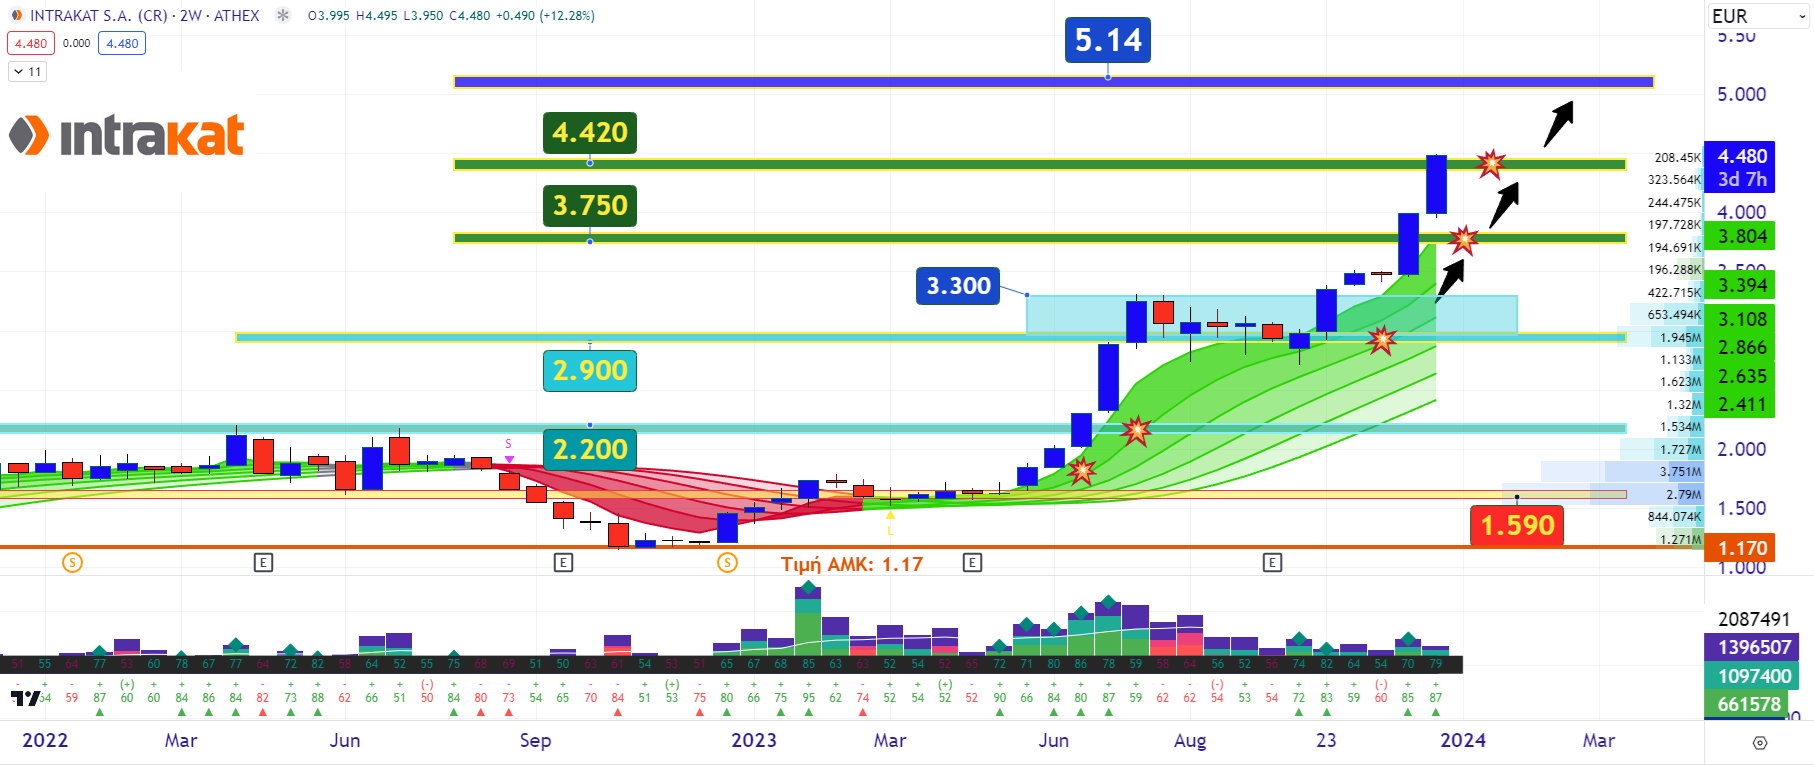
Task: Click the Sep label on the time axis
Action: click(x=535, y=741)
